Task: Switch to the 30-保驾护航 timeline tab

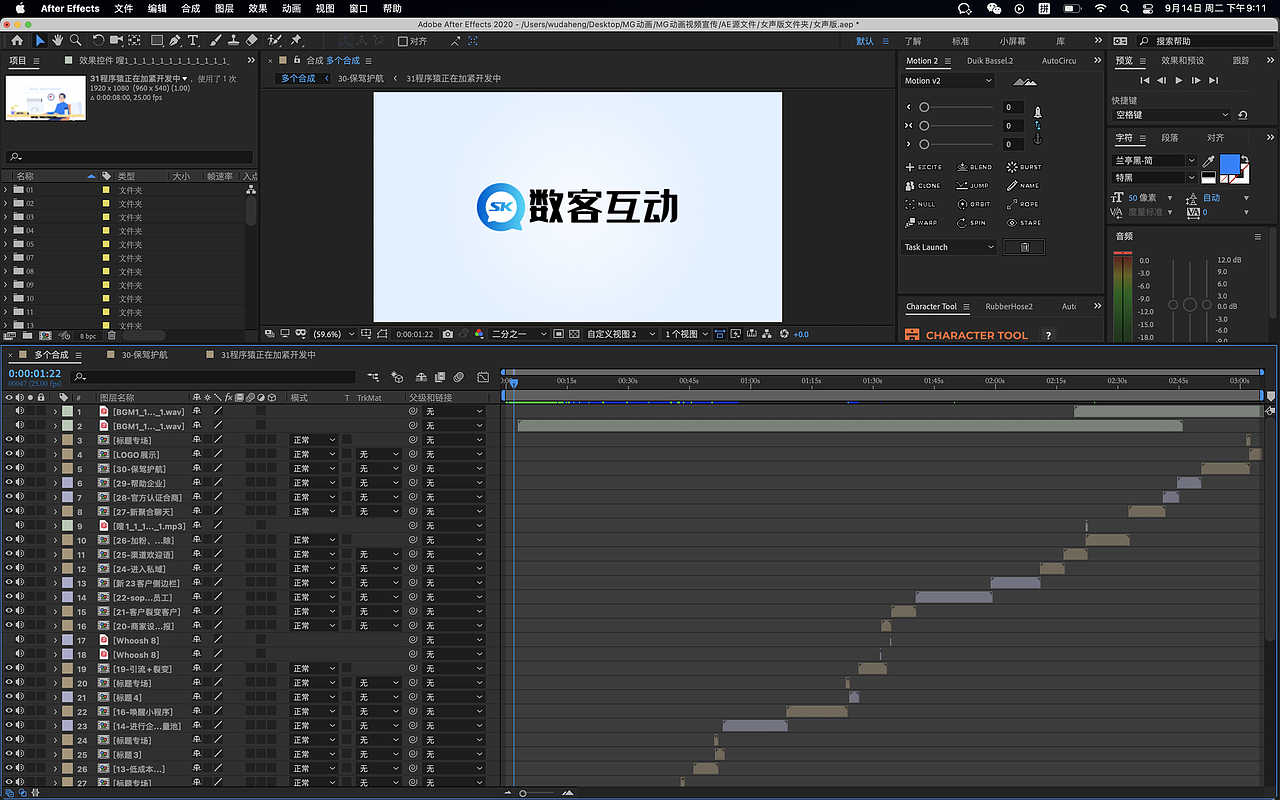Action: pos(145,354)
